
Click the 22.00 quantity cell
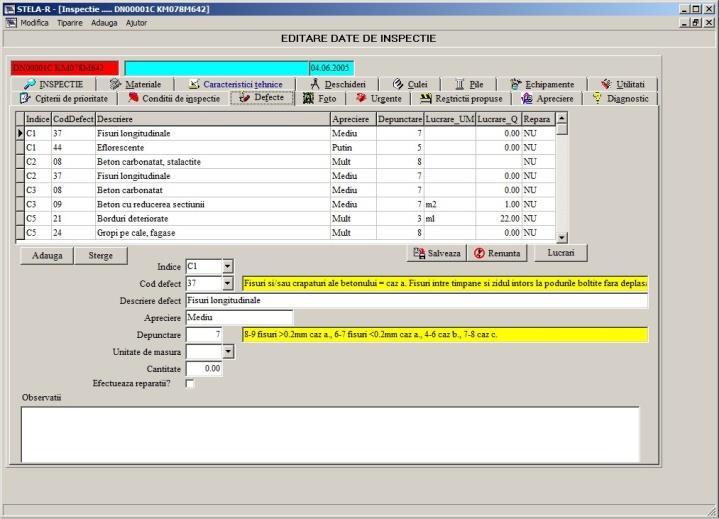(498, 219)
